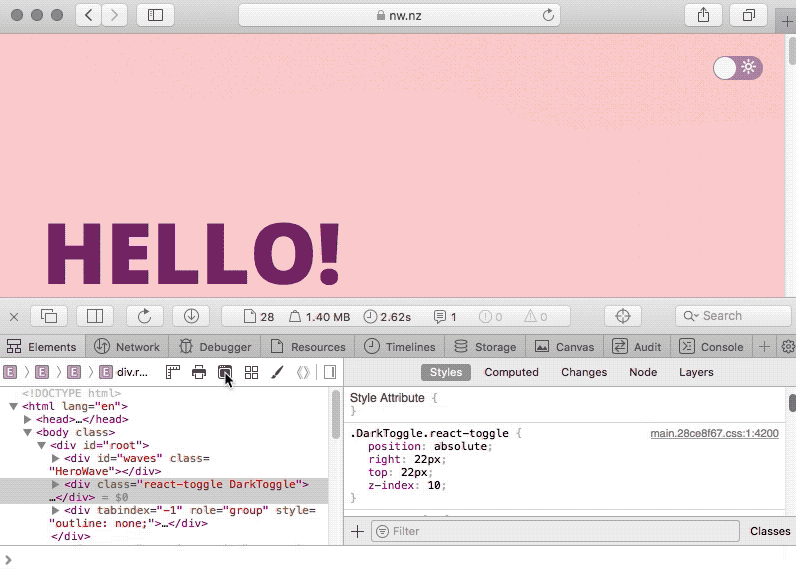Add a new style rule with plus
This screenshot has height=570, width=796.
pos(357,531)
